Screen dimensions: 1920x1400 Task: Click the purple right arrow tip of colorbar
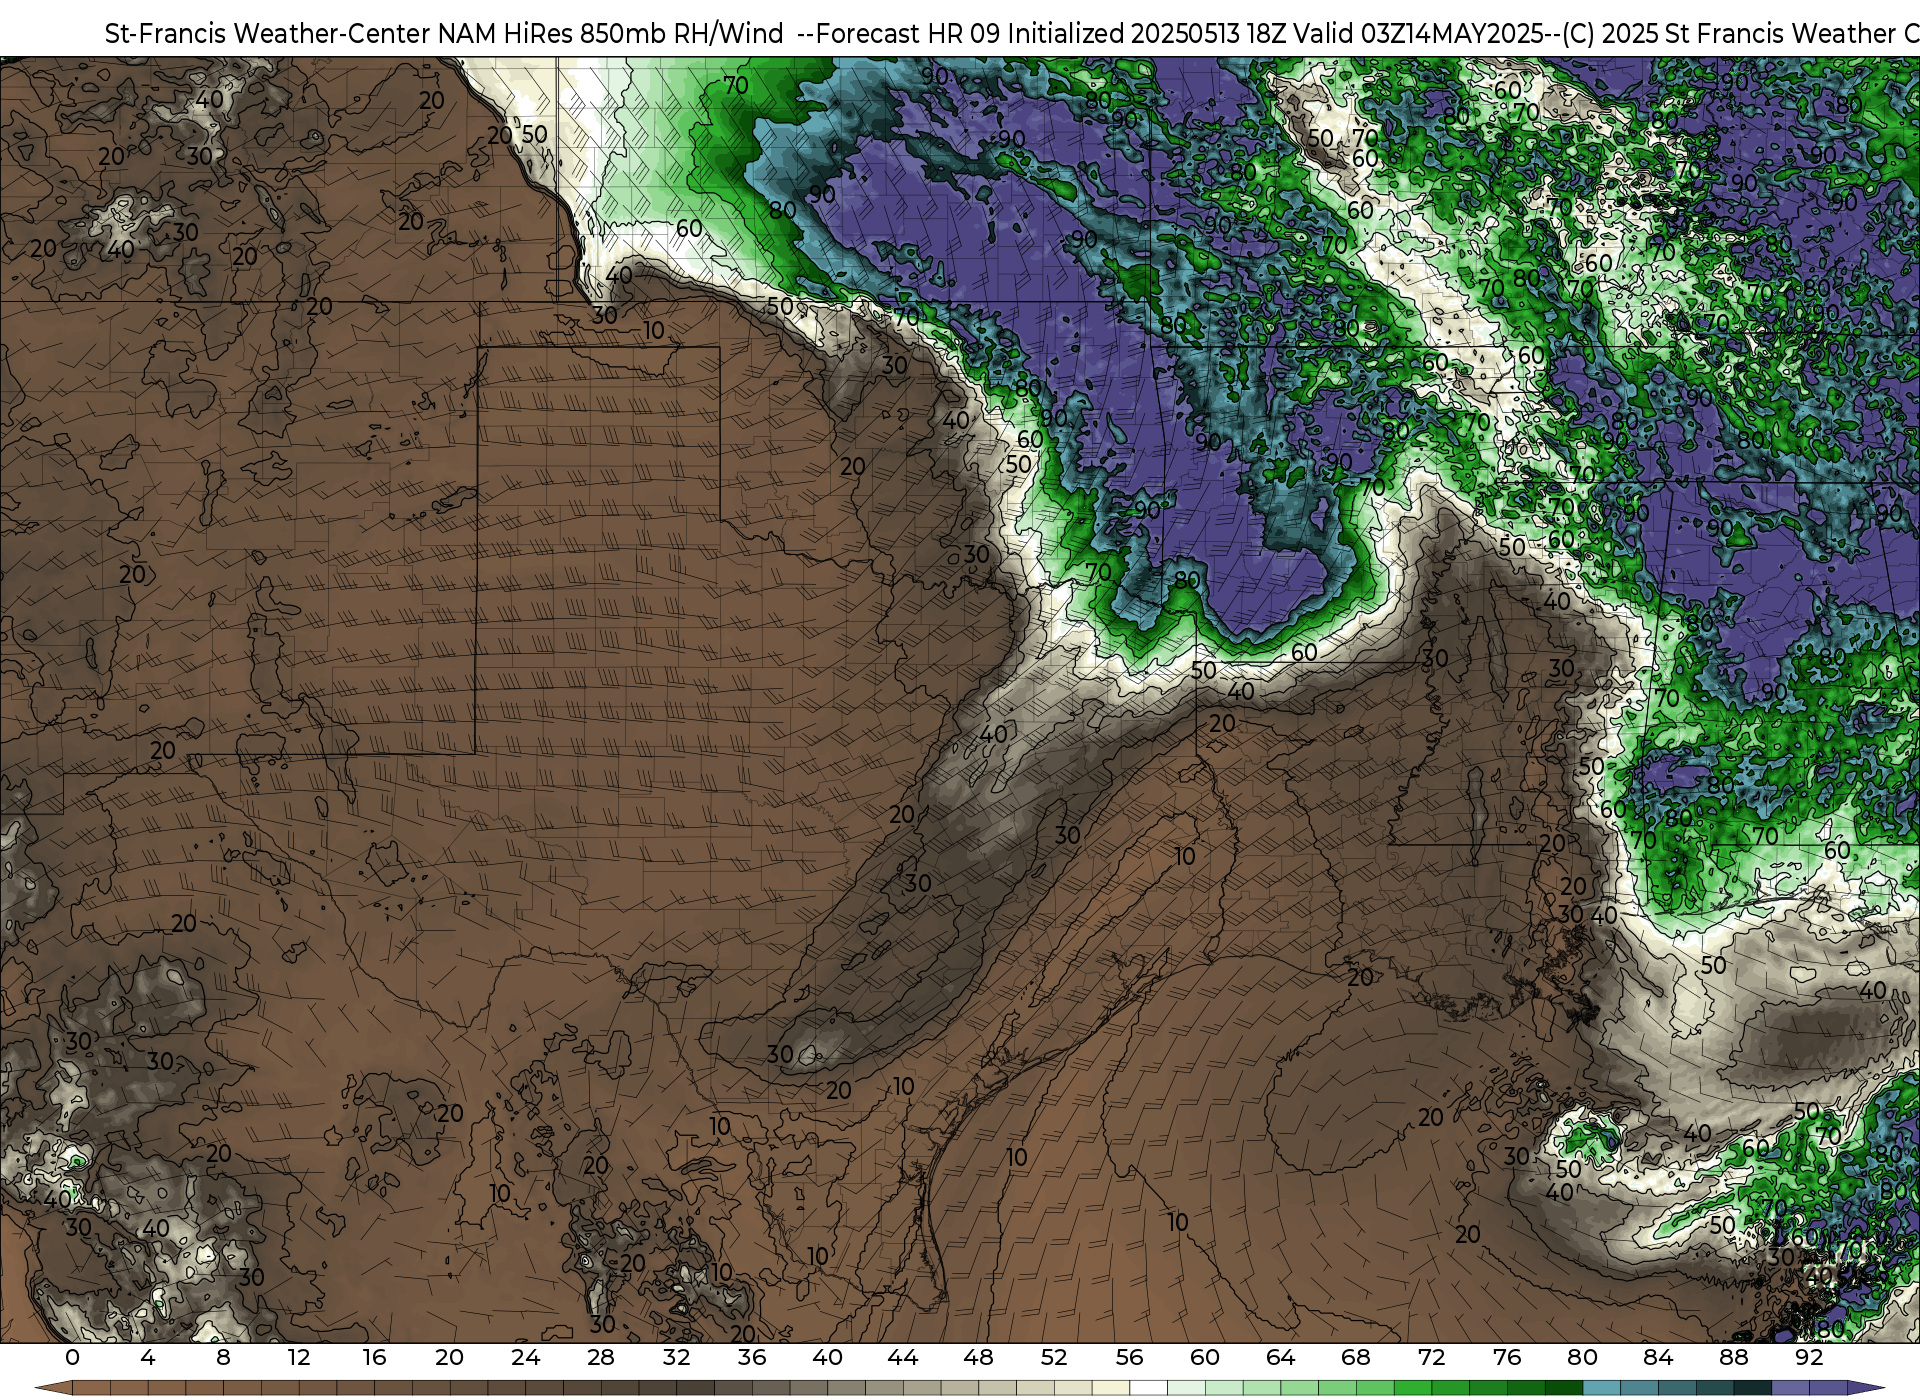(x=1864, y=1388)
